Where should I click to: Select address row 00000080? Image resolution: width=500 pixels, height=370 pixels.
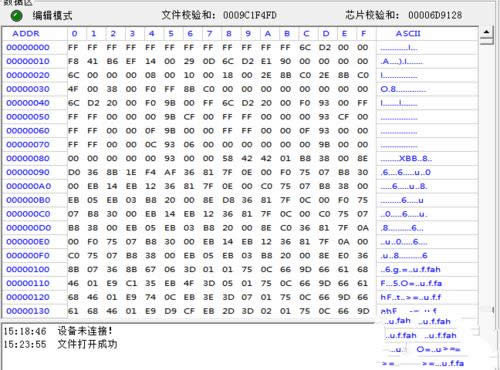click(x=28, y=158)
